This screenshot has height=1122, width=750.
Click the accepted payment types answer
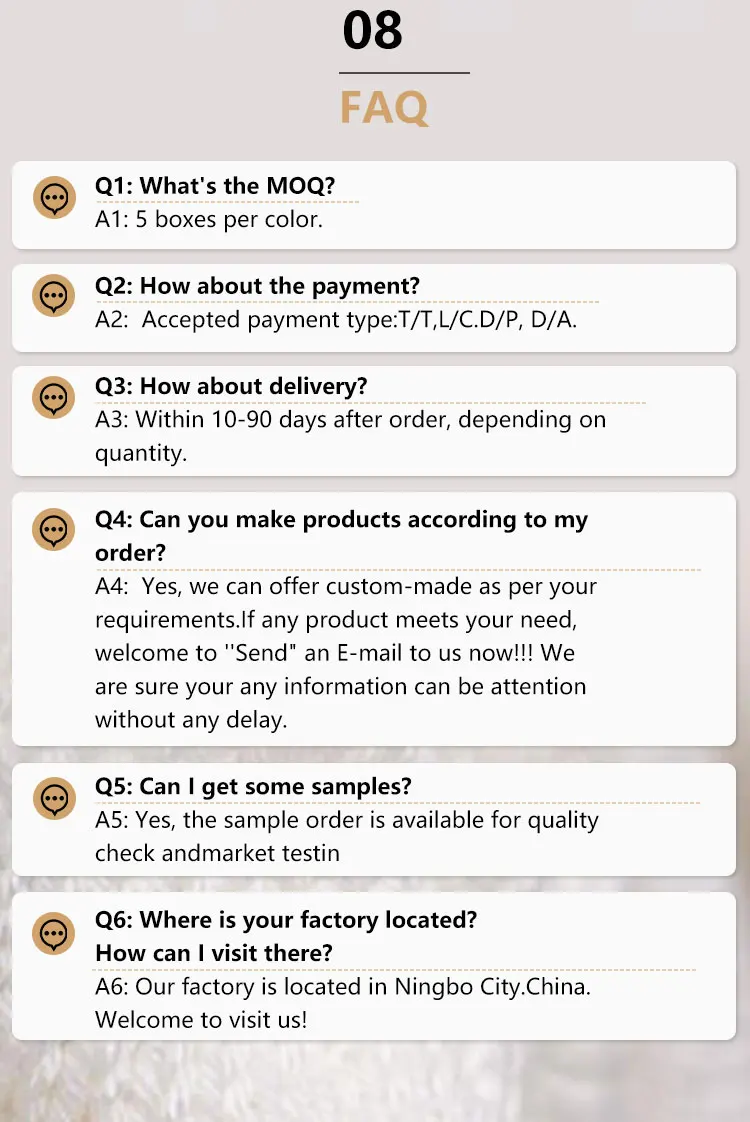click(x=336, y=319)
